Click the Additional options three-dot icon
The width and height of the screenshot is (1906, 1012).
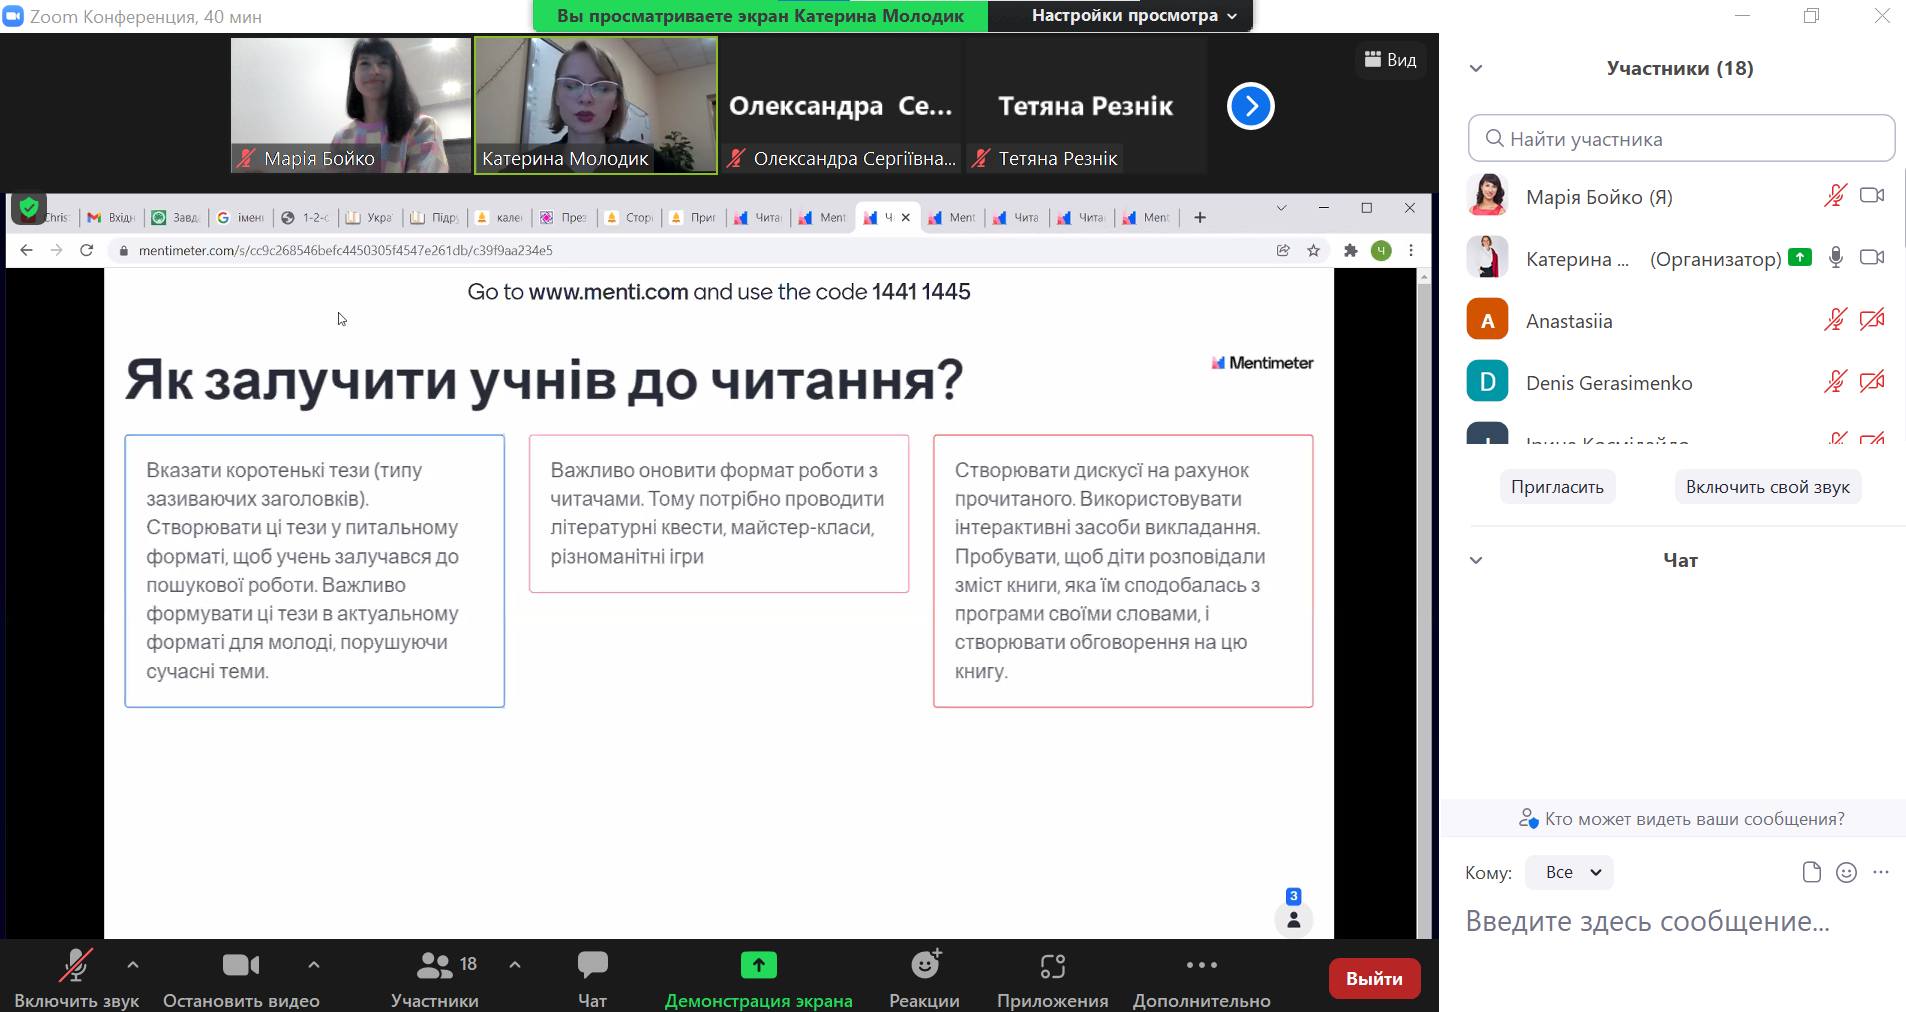(x=1201, y=966)
